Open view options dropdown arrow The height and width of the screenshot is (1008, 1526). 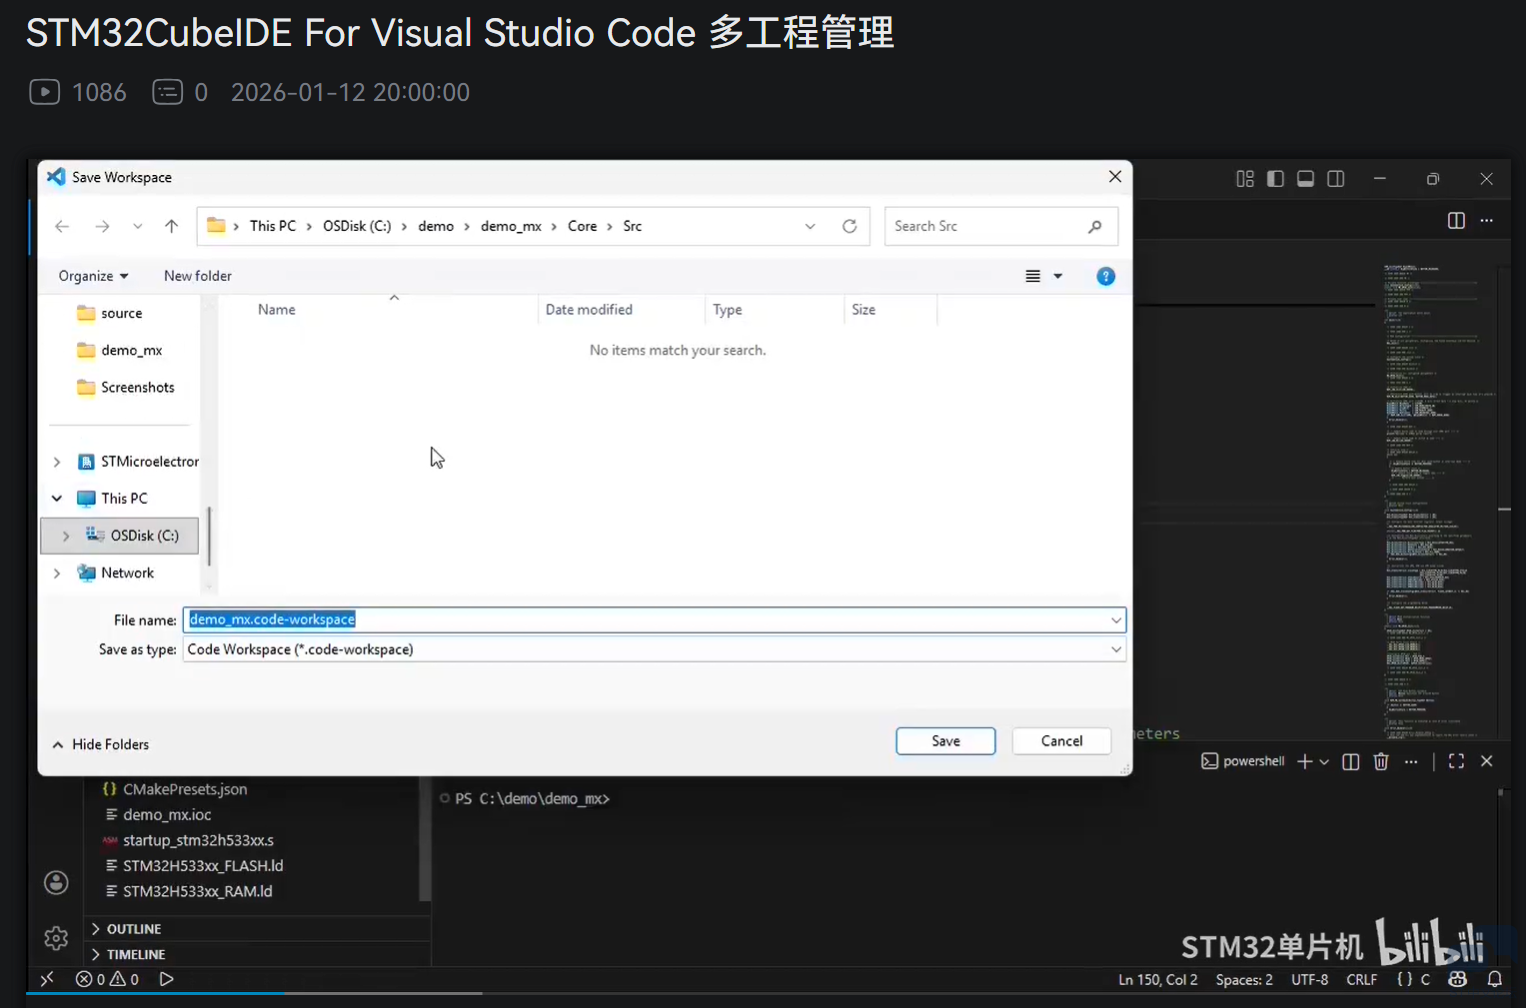1058,276
